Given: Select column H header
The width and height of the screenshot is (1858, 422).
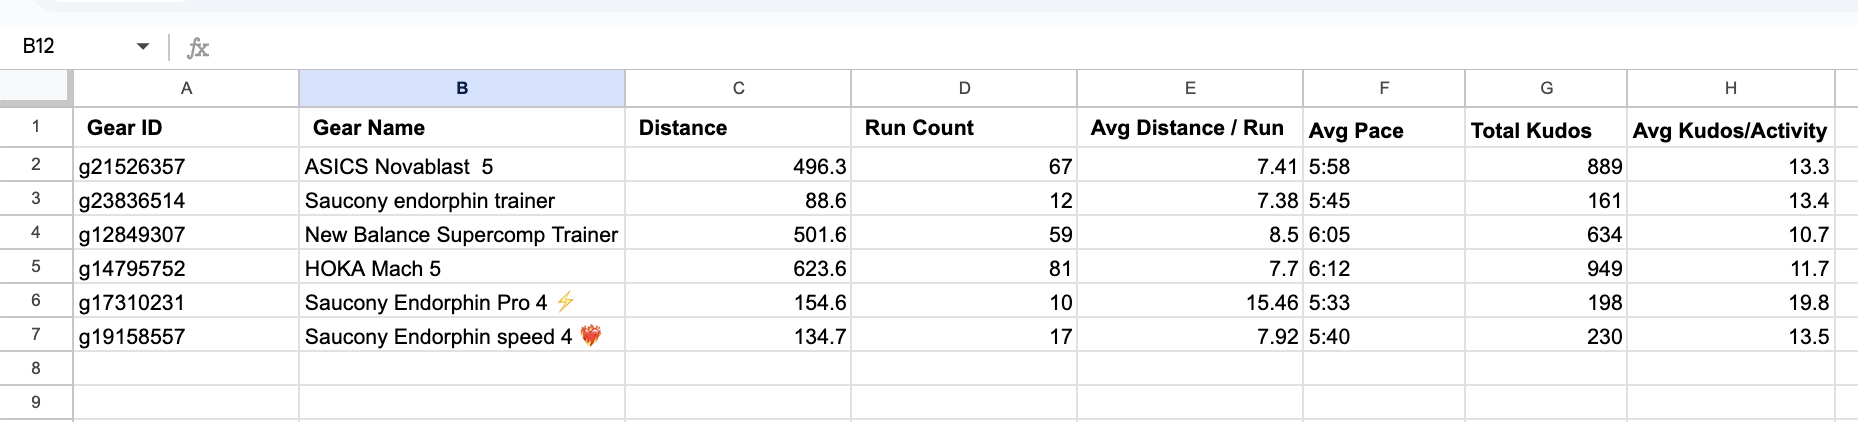Looking at the screenshot, I should pyautogui.click(x=1730, y=88).
